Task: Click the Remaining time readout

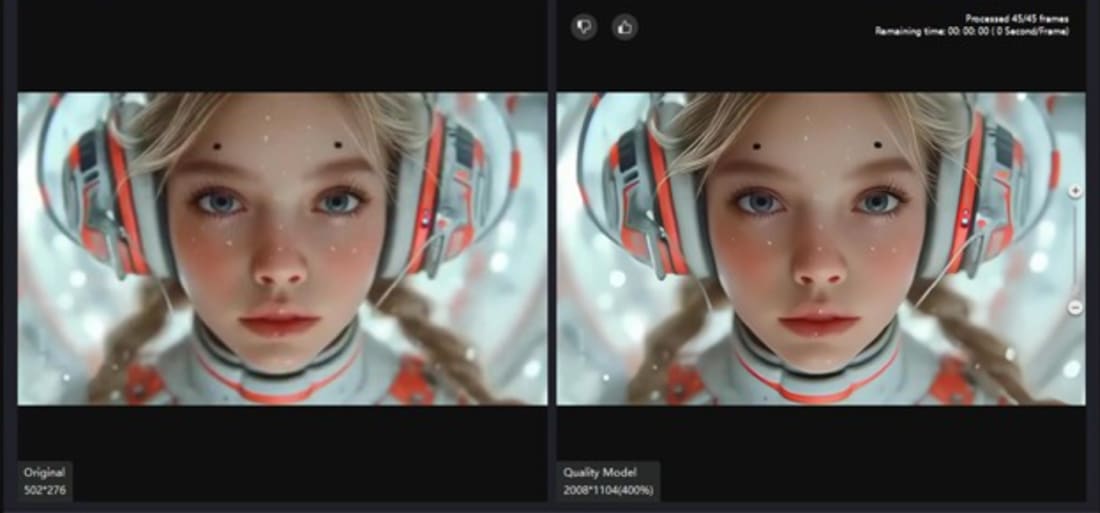Action: click(972, 32)
